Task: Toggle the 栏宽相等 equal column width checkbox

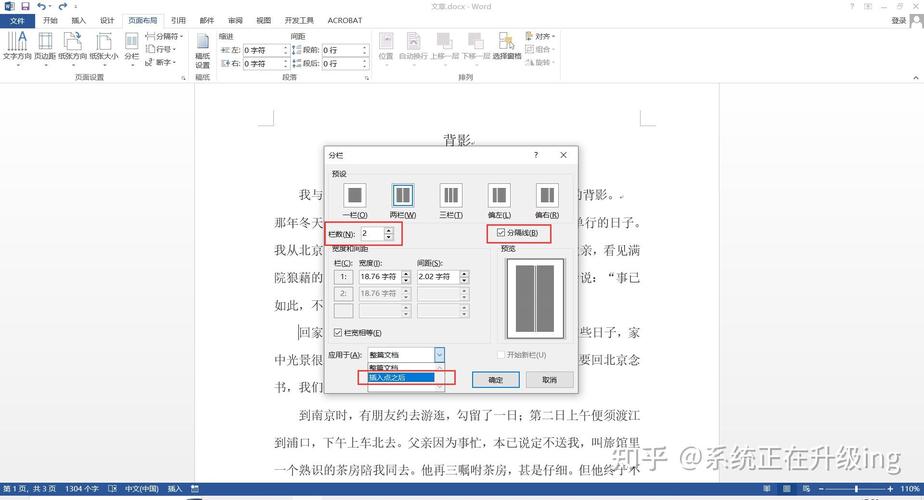Action: pyautogui.click(x=338, y=333)
